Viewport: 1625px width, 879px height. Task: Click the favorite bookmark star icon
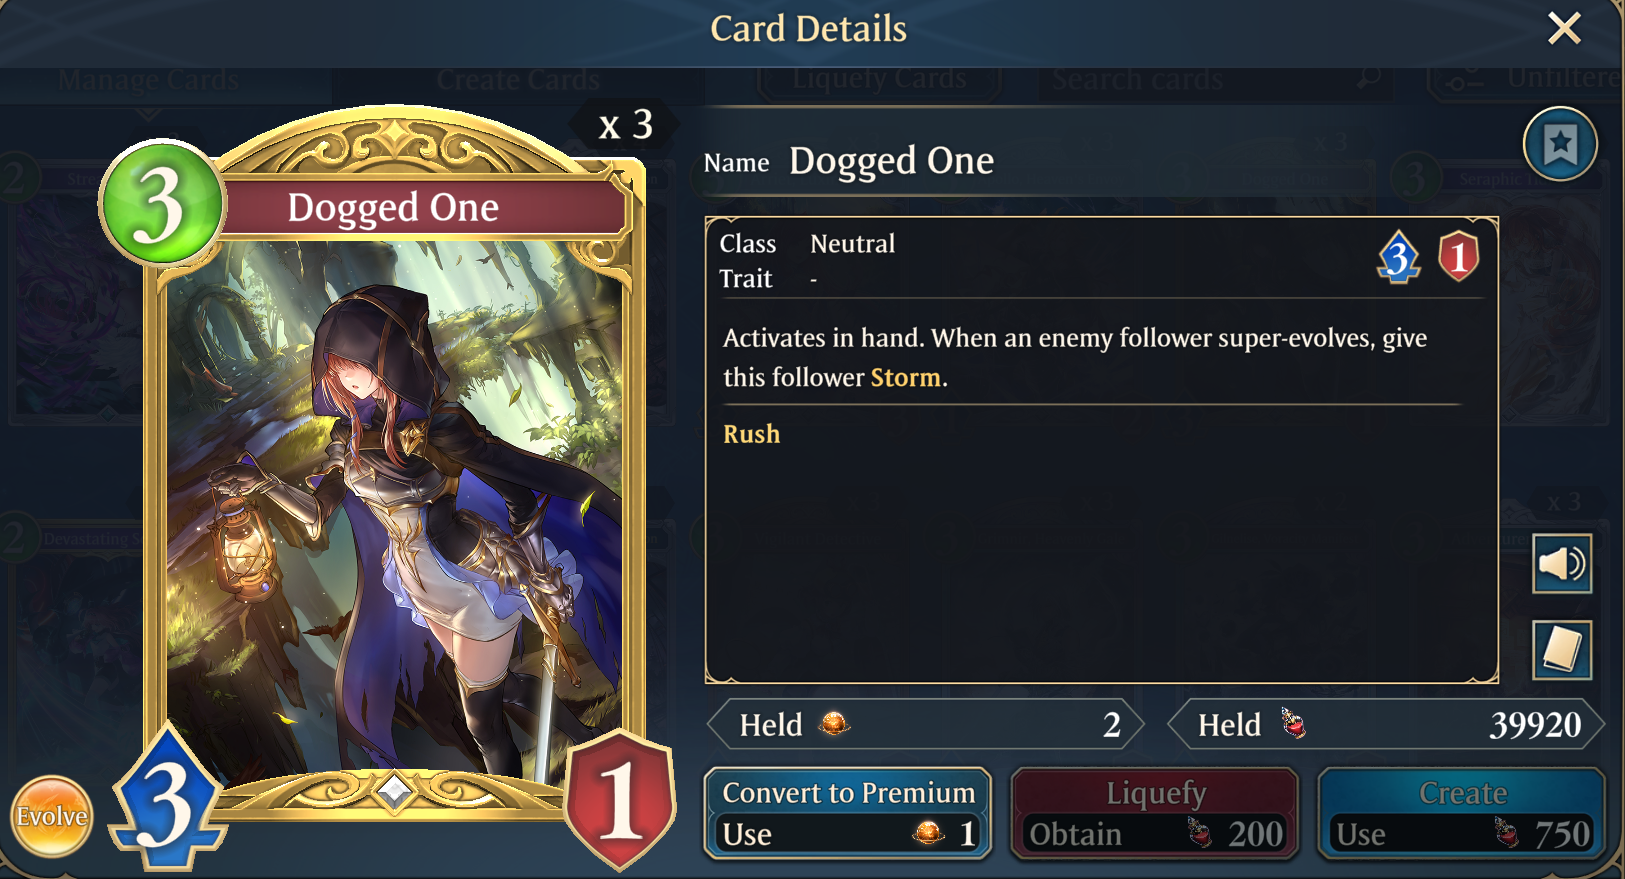point(1560,145)
